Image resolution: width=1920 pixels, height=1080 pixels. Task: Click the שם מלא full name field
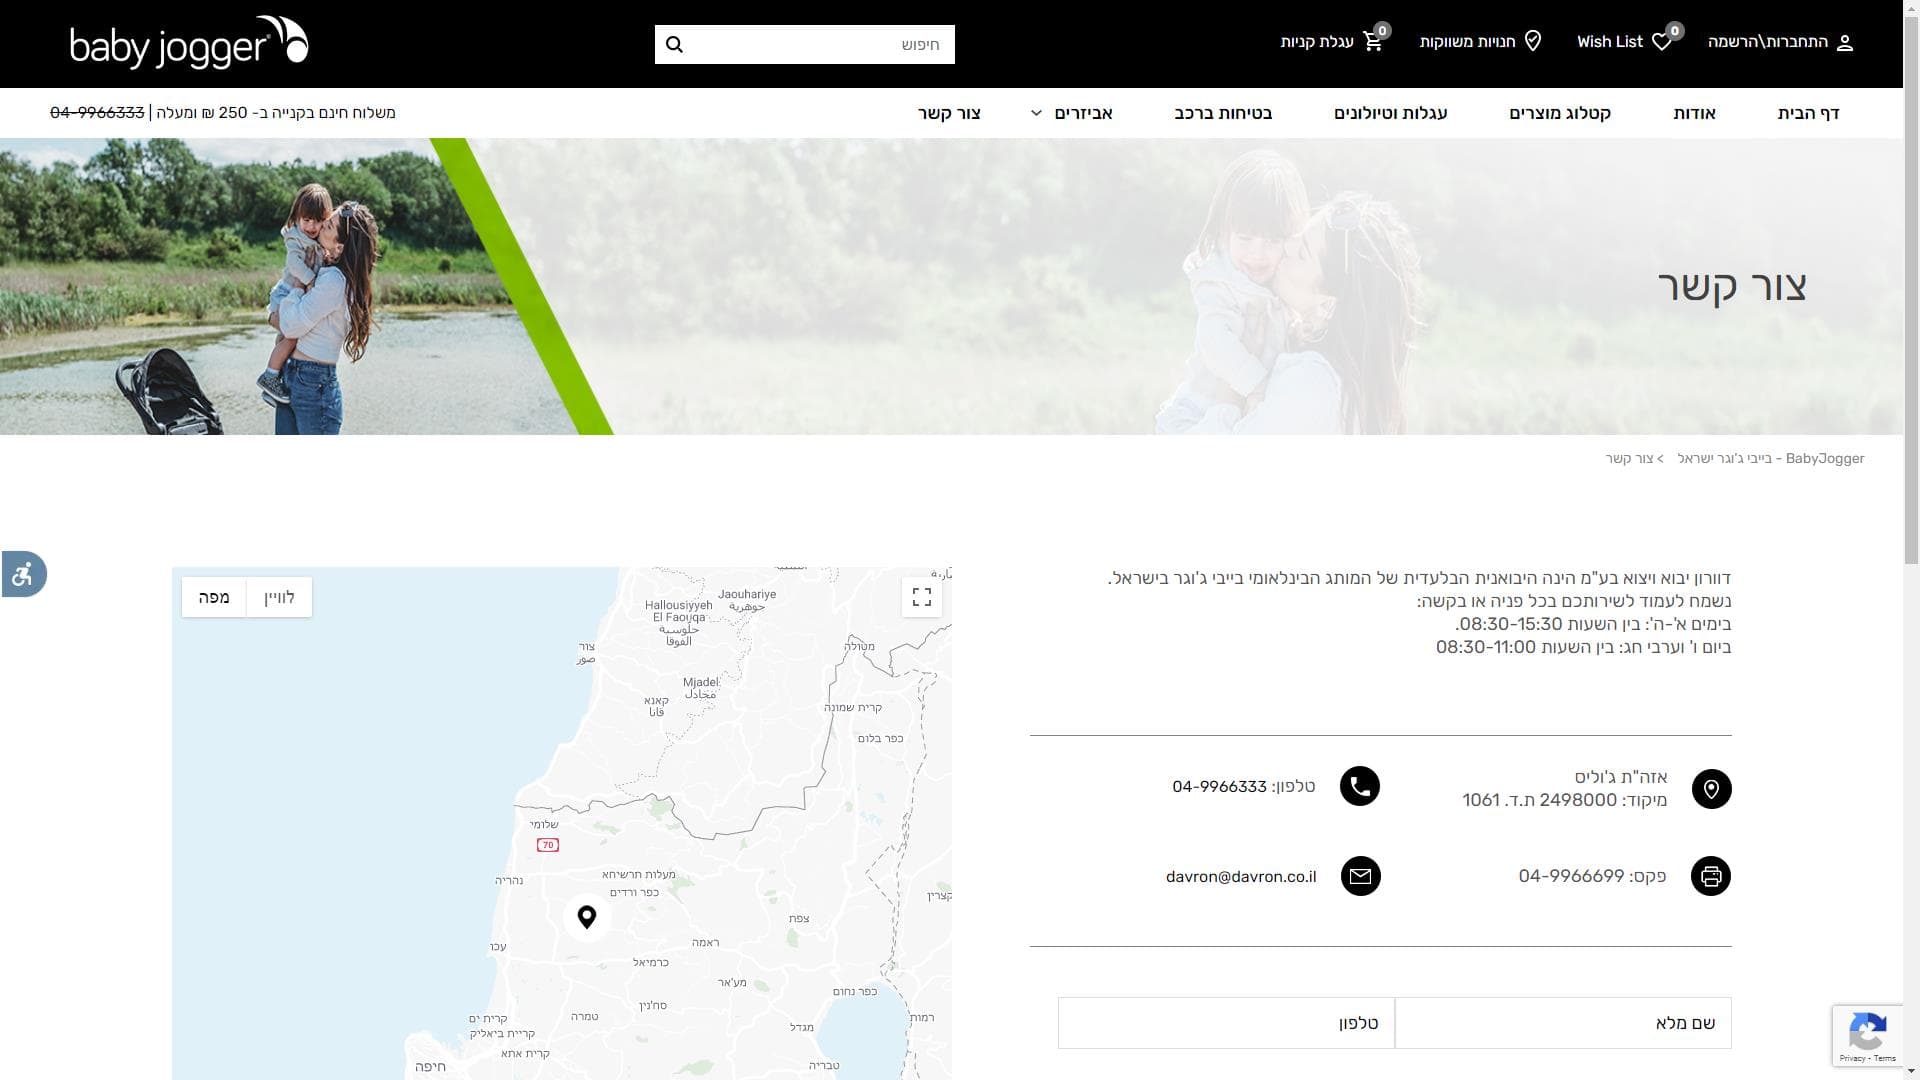coord(1562,1023)
